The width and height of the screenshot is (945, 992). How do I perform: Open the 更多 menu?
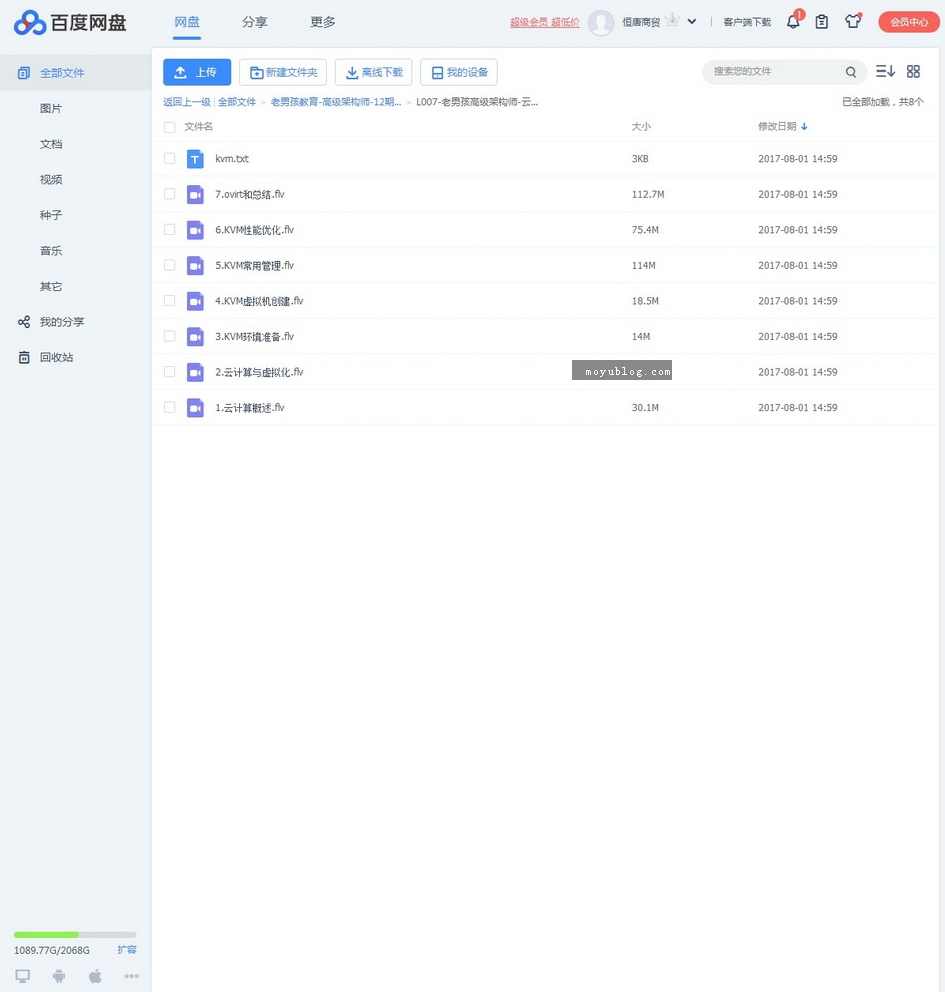tap(322, 21)
